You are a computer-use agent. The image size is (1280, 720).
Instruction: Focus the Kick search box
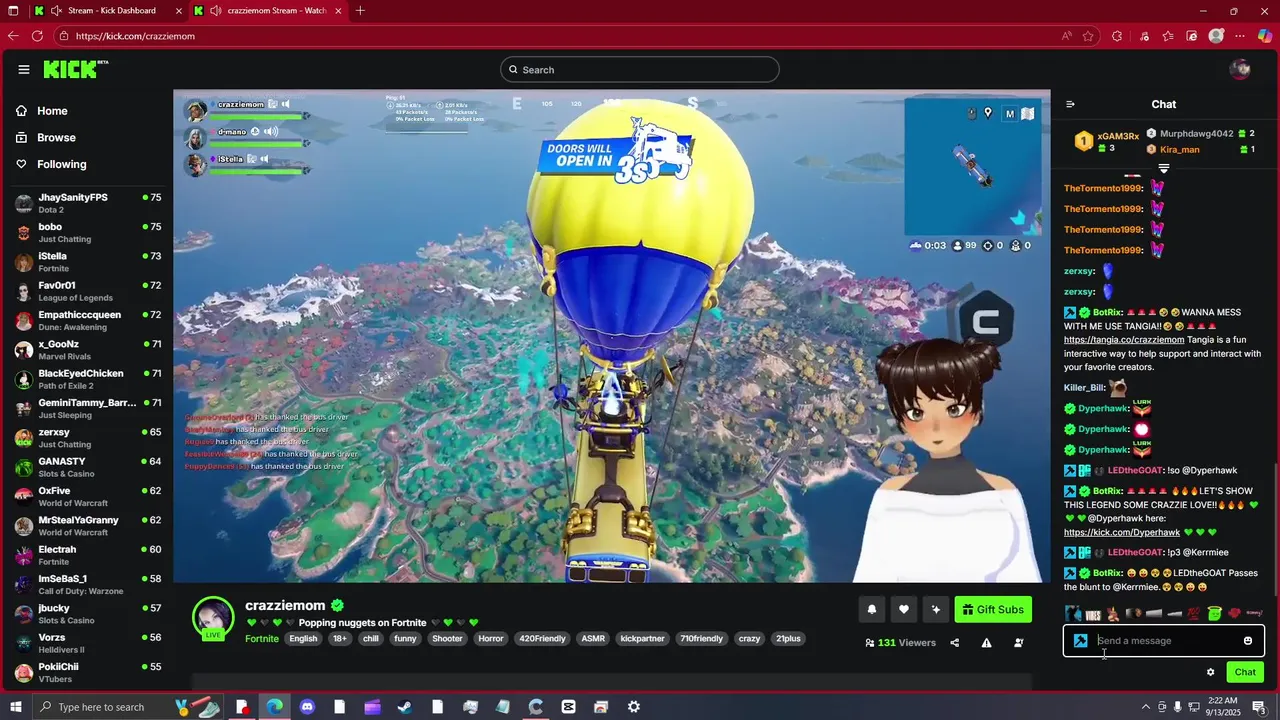click(x=640, y=70)
